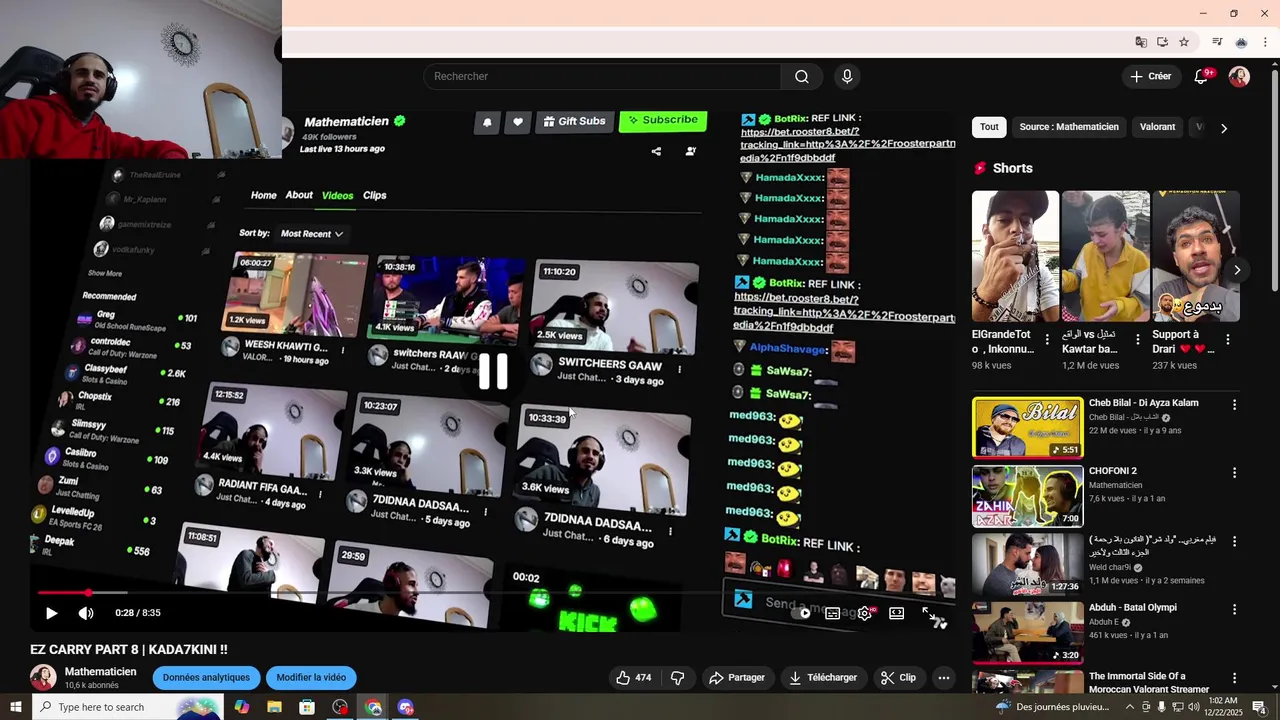Select the Valorant filter chip
This screenshot has height=720, width=1280.
click(1157, 127)
